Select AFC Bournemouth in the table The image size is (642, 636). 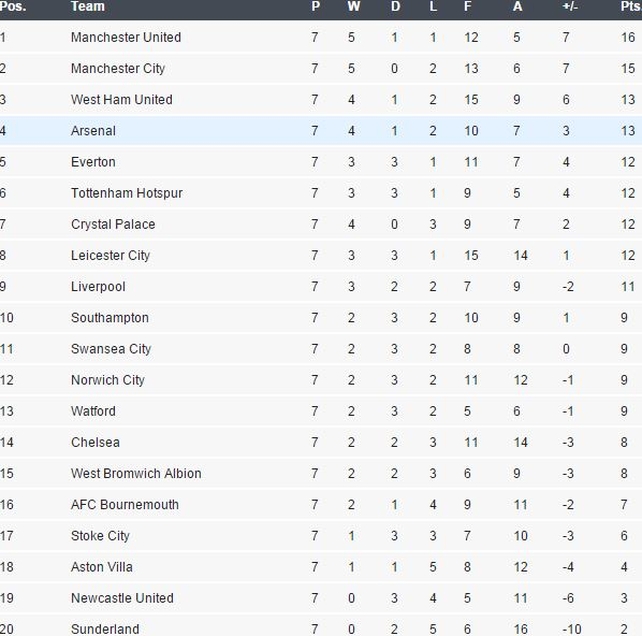coord(124,505)
